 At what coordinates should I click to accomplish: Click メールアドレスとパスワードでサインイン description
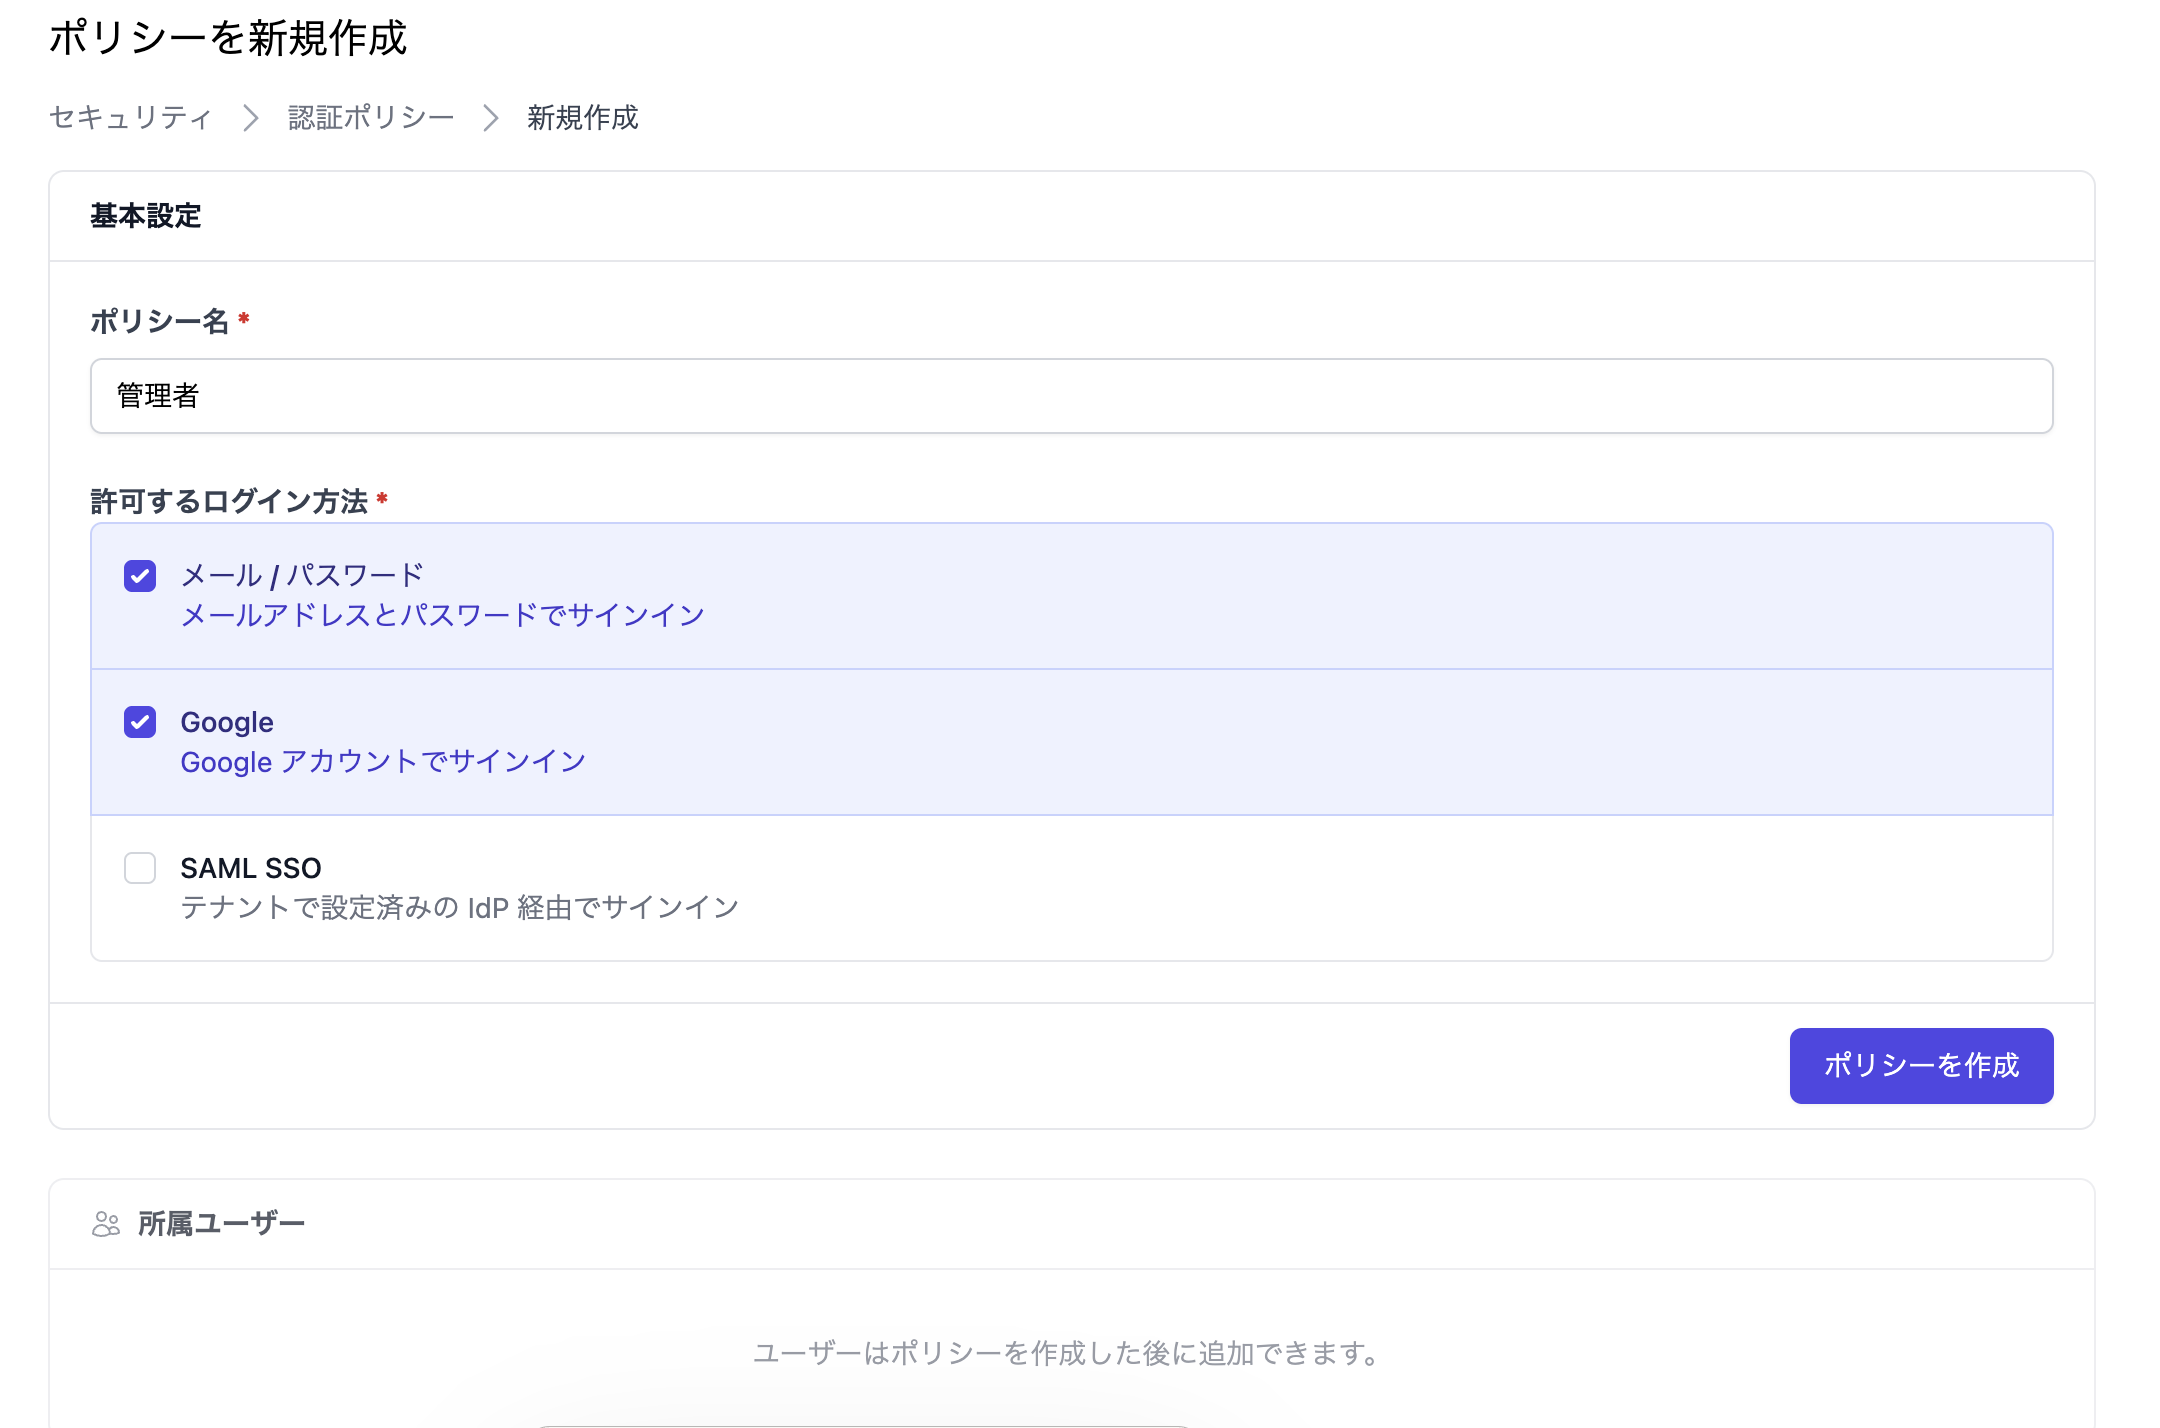[443, 615]
